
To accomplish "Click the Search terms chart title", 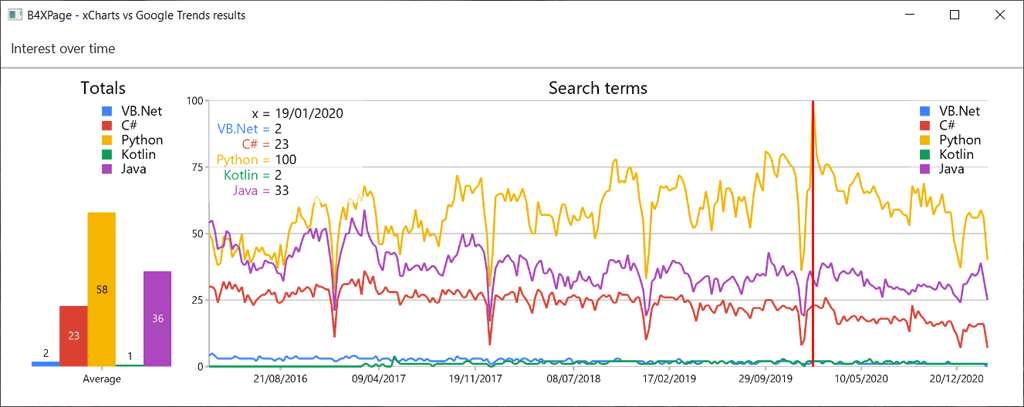I will 598,88.
